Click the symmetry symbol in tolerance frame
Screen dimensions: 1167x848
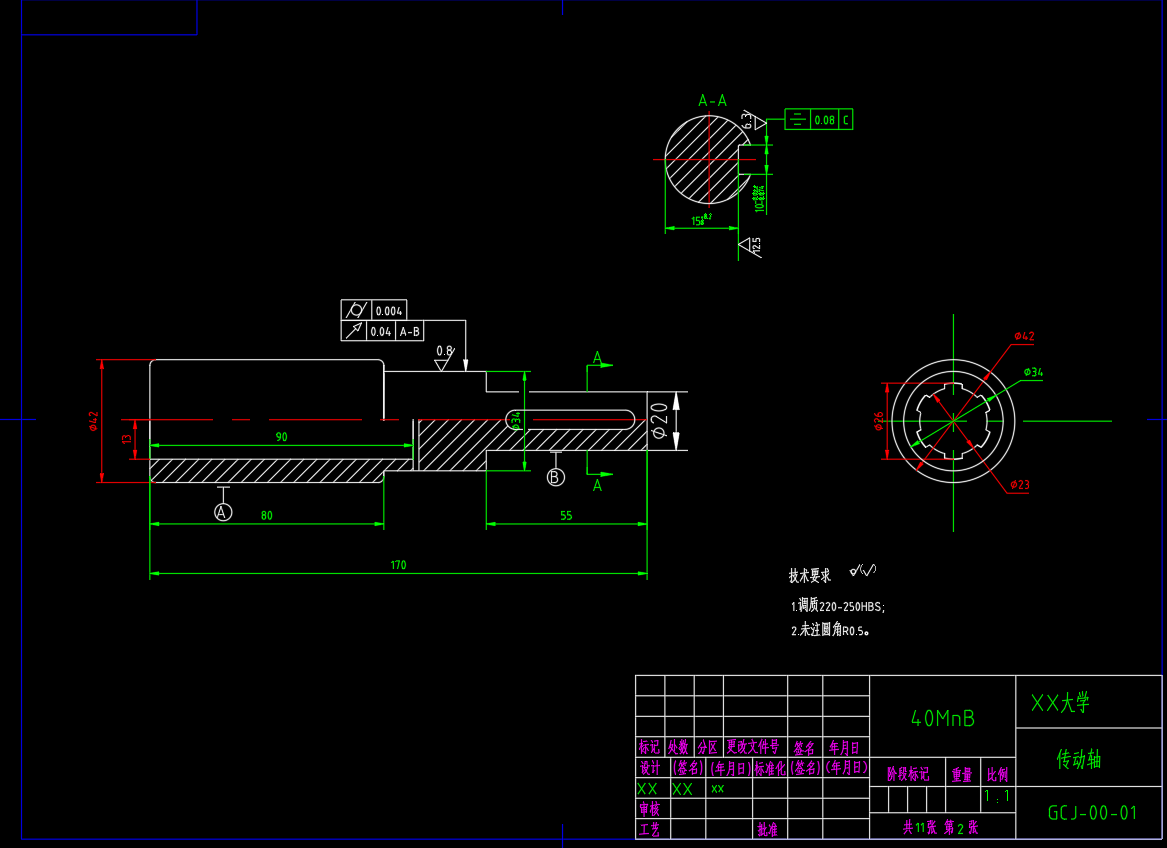(797, 120)
